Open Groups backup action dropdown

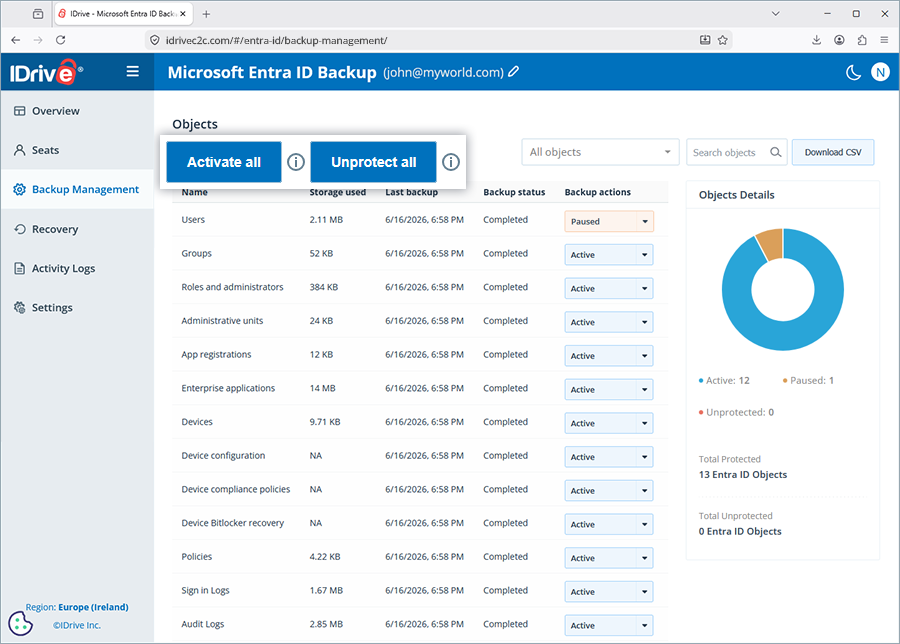(609, 255)
